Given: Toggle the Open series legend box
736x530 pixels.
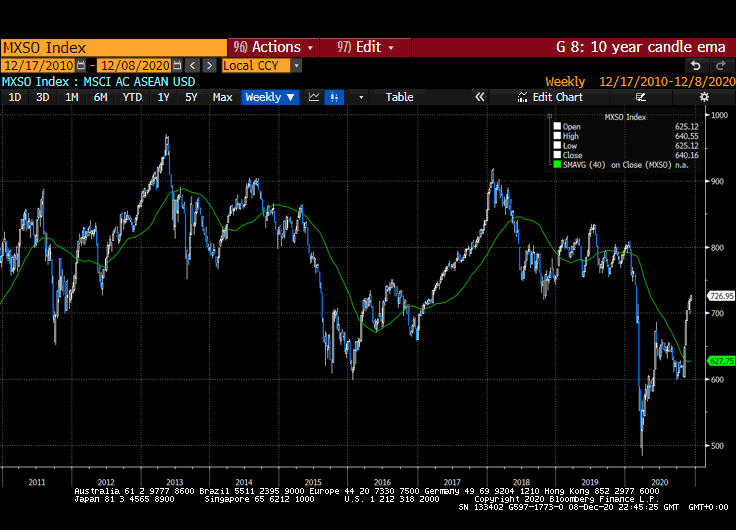Looking at the screenshot, I should (557, 127).
